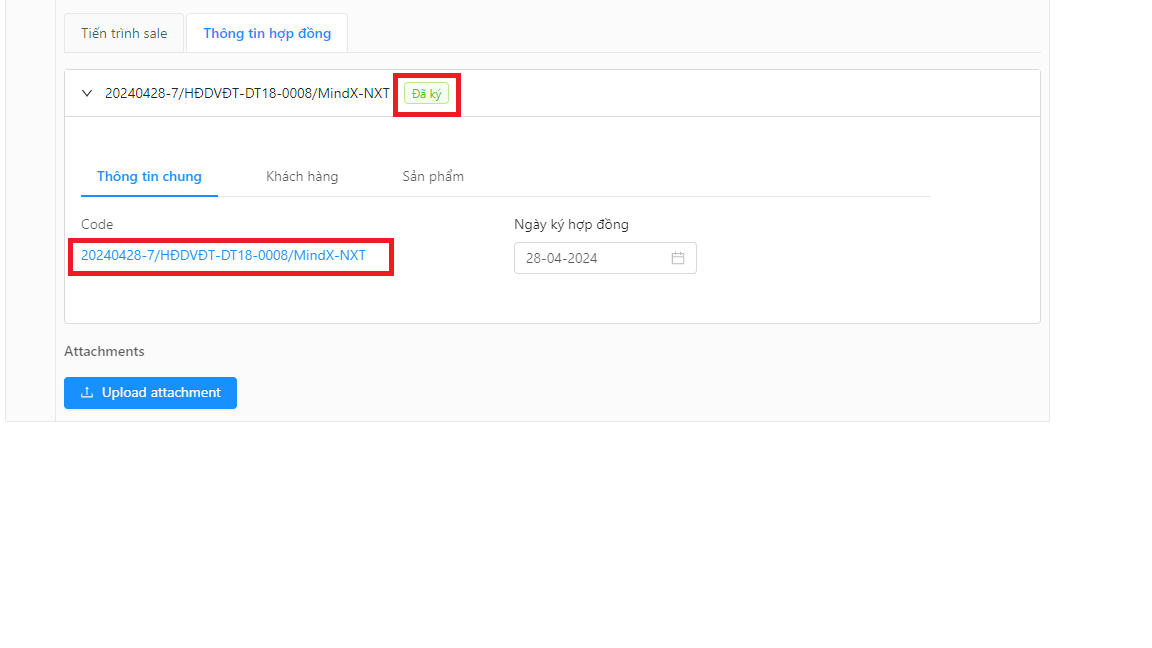The width and height of the screenshot is (1152, 648).
Task: Select the 'Thông tin hợp đồng' tab
Action: tap(267, 33)
